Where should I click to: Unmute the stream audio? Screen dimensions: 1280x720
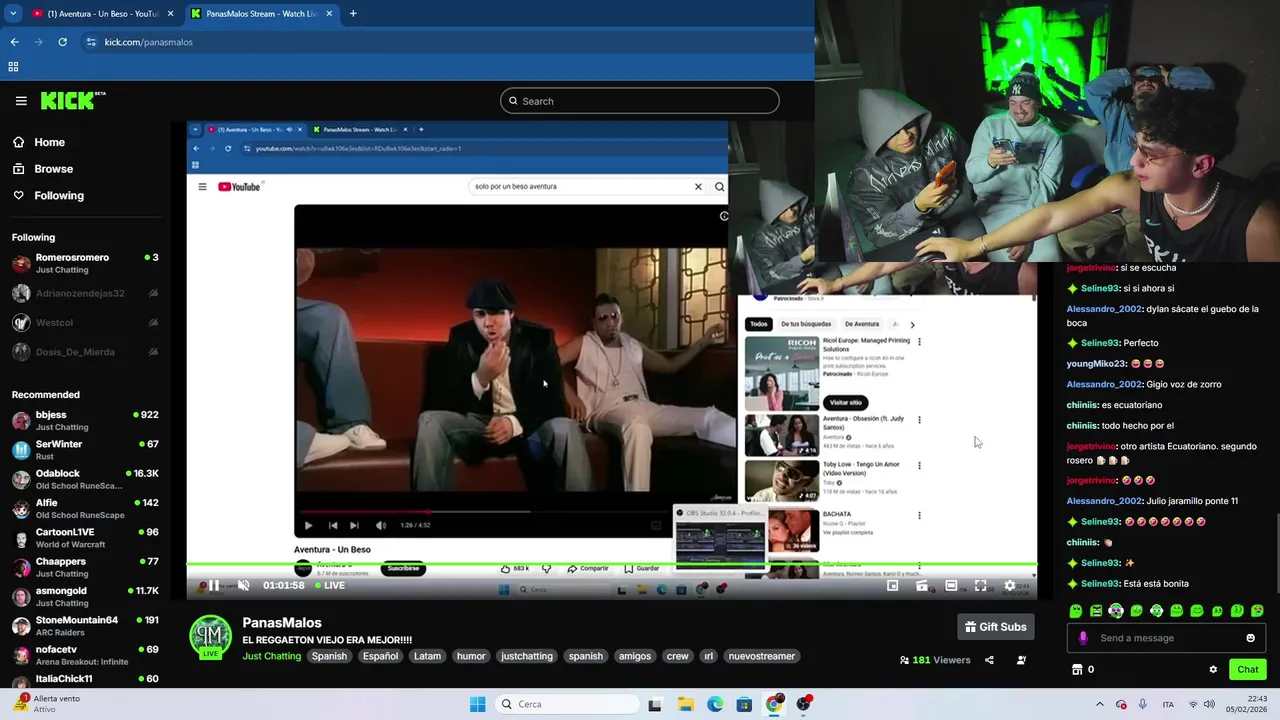pyautogui.click(x=243, y=586)
